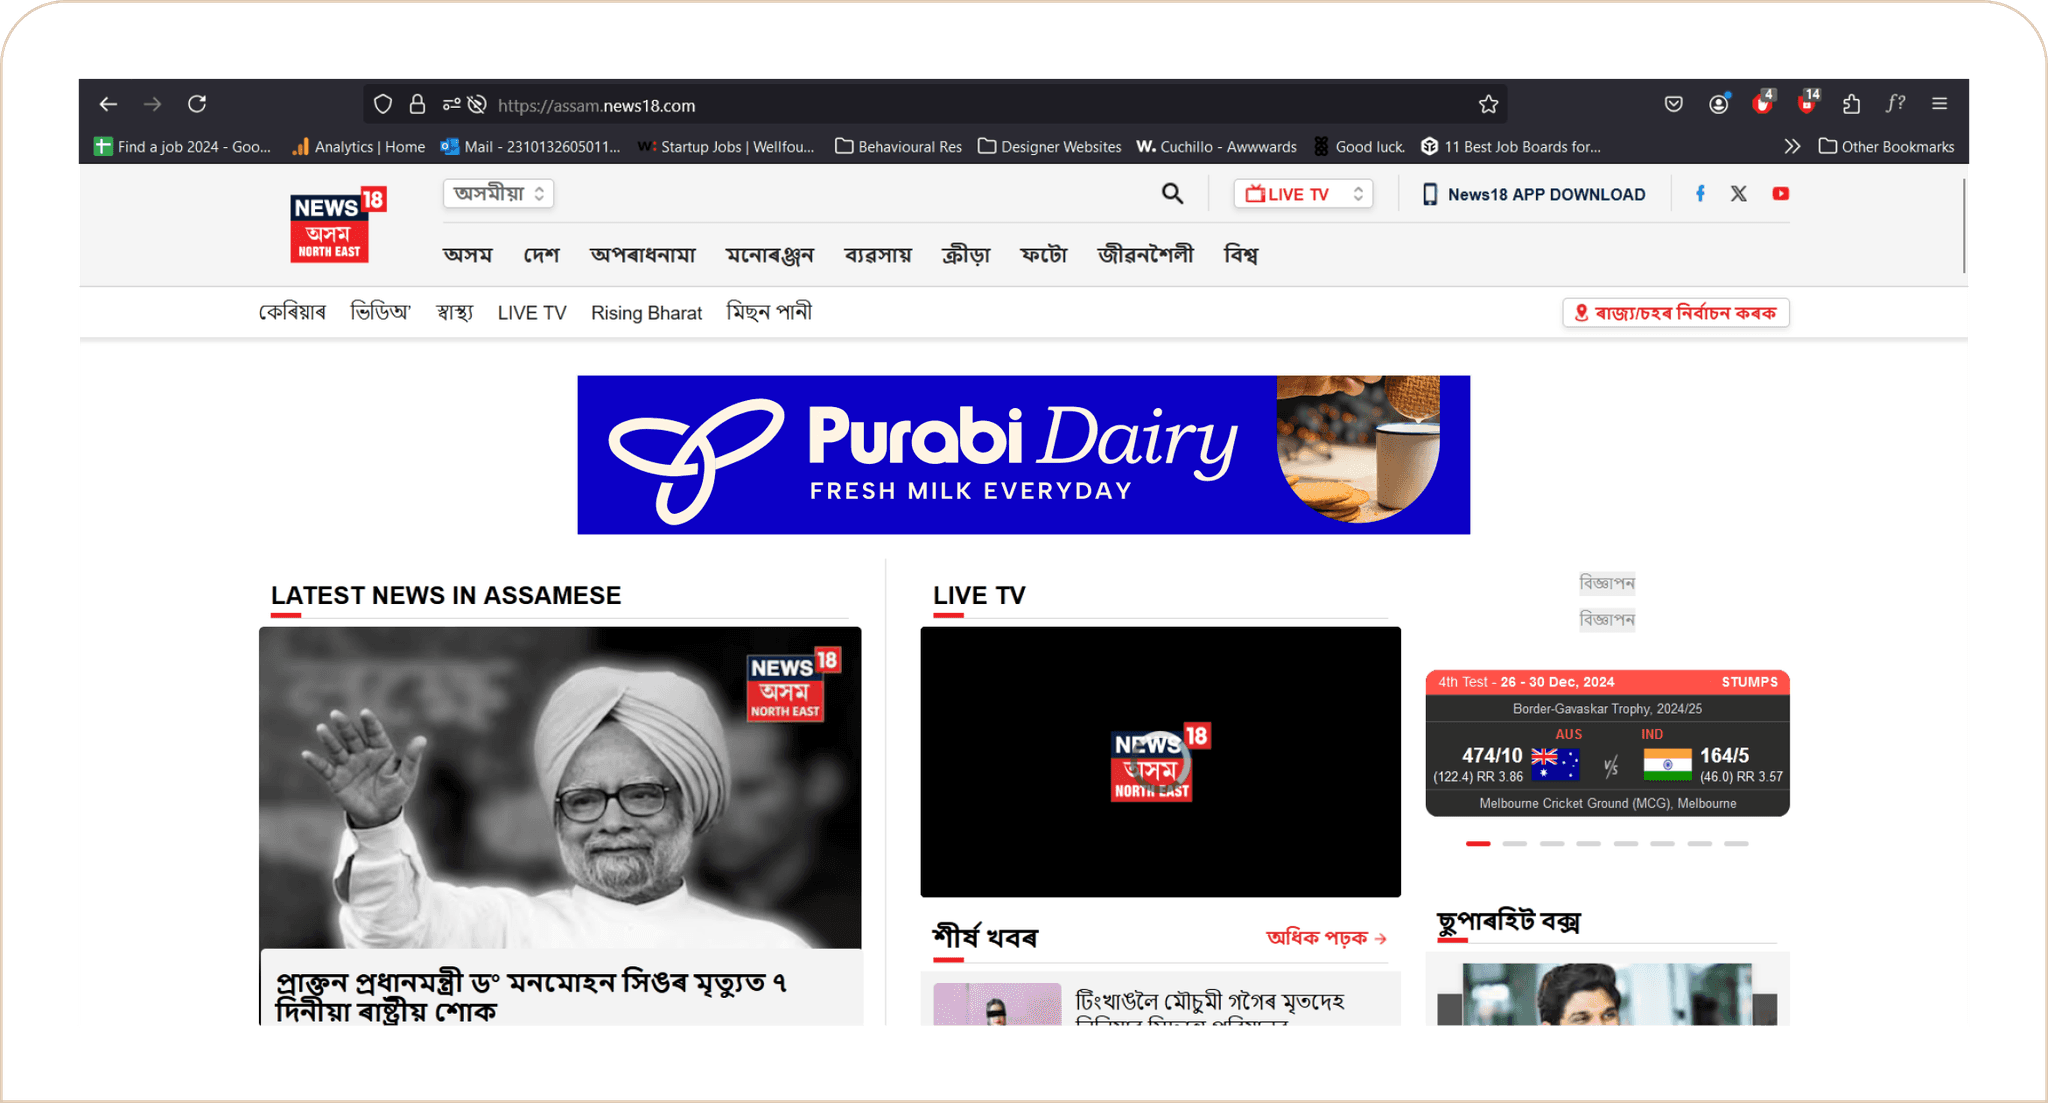Select the last cricket scorecard carousel dot

[x=1736, y=844]
